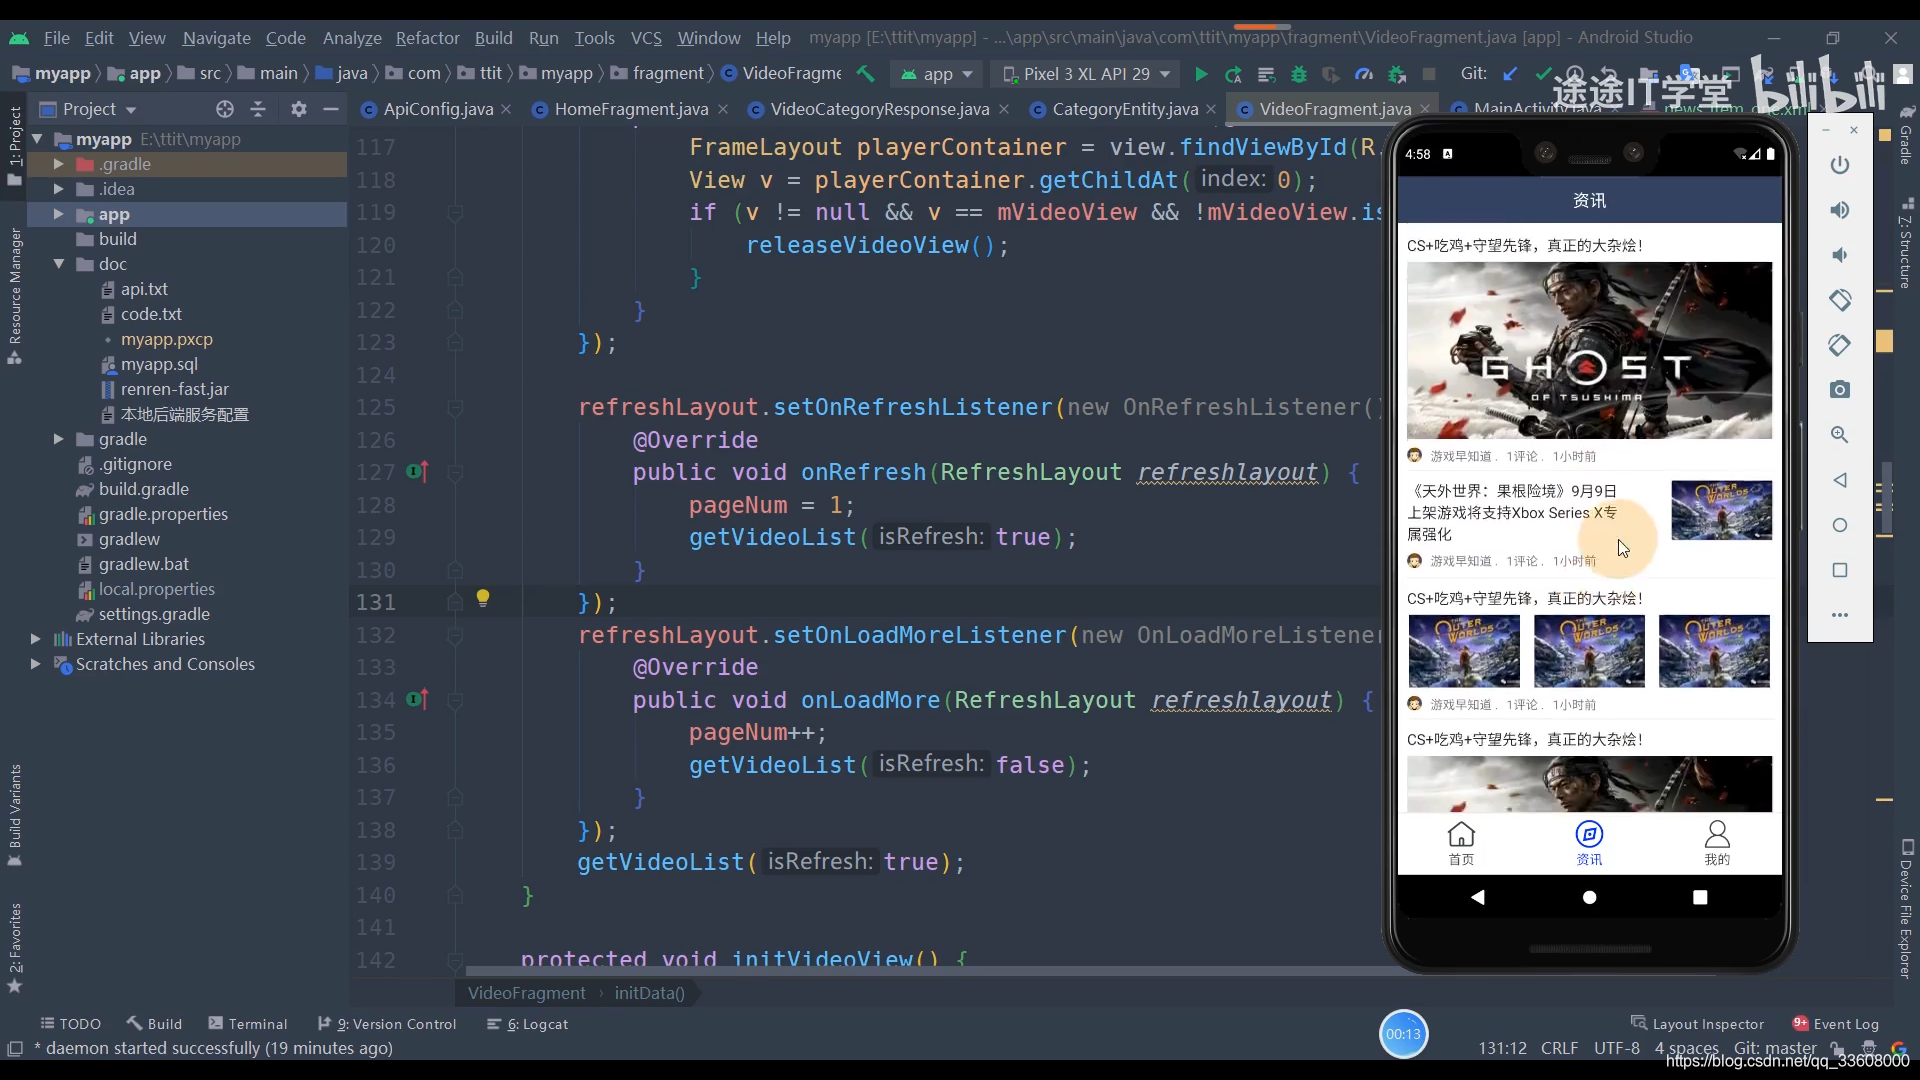This screenshot has height=1080, width=1920.
Task: Open emulator extended controls three-dots icon
Action: pos(1840,615)
